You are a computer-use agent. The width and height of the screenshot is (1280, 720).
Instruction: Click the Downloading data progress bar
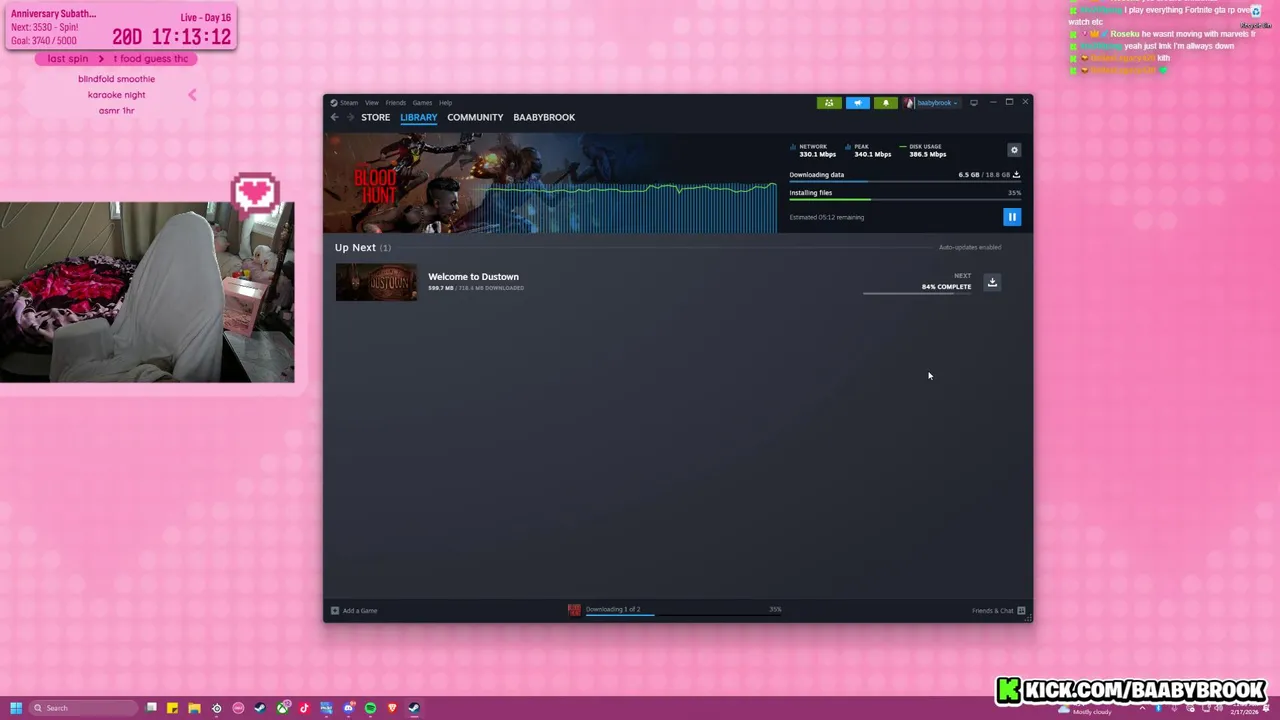[904, 182]
